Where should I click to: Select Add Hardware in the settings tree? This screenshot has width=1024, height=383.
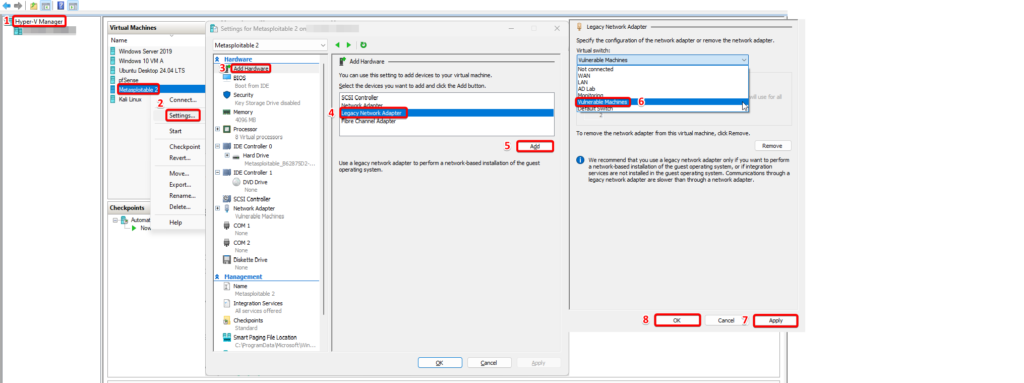click(251, 69)
